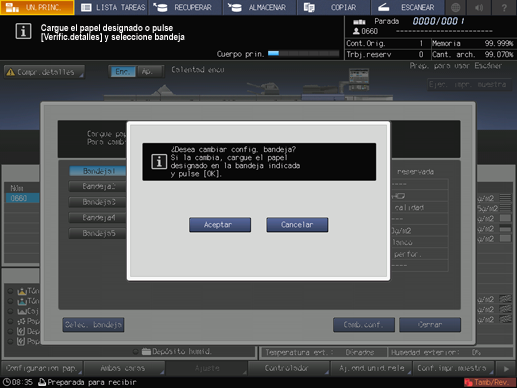Click Aceptar in the tray config dialog
Screen dimensions: 517x388
coord(220,225)
